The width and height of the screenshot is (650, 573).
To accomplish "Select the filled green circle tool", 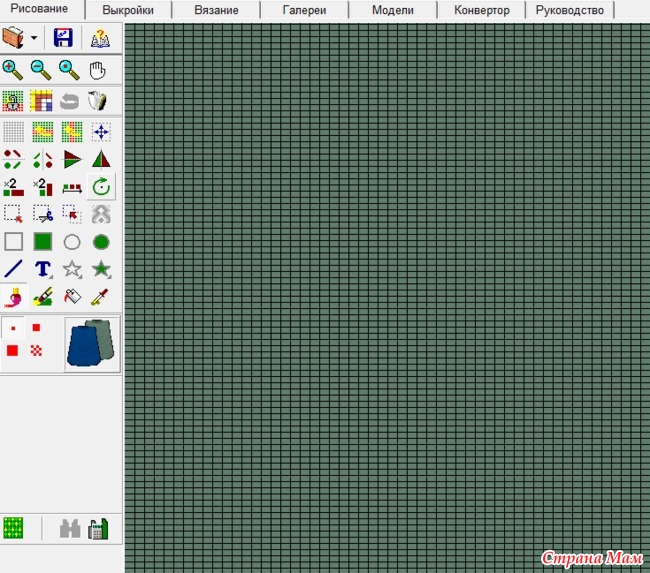I will (101, 242).
